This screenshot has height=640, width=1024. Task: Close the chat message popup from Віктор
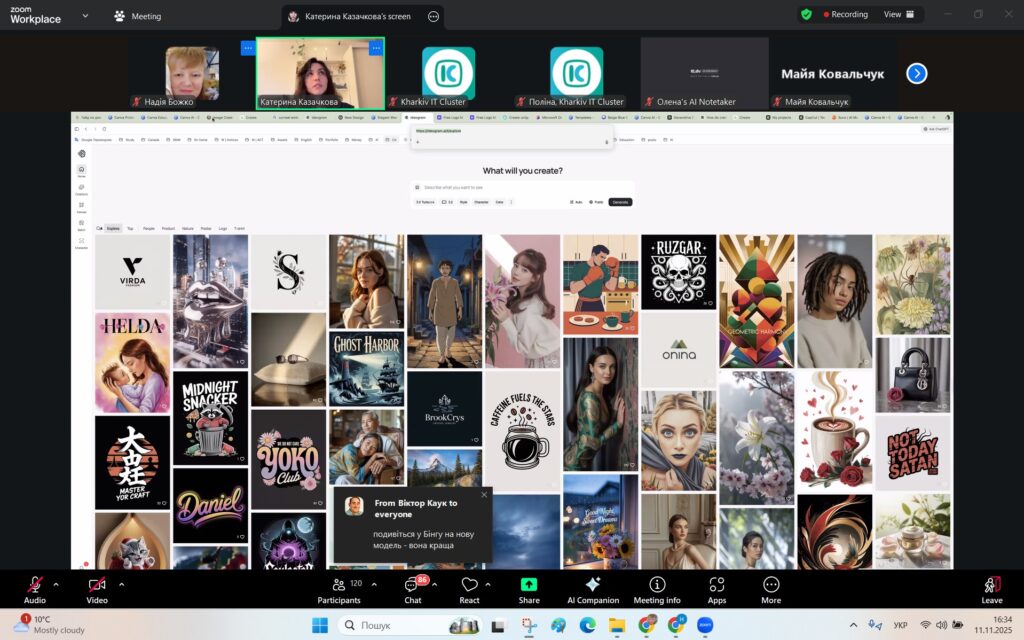coord(484,494)
